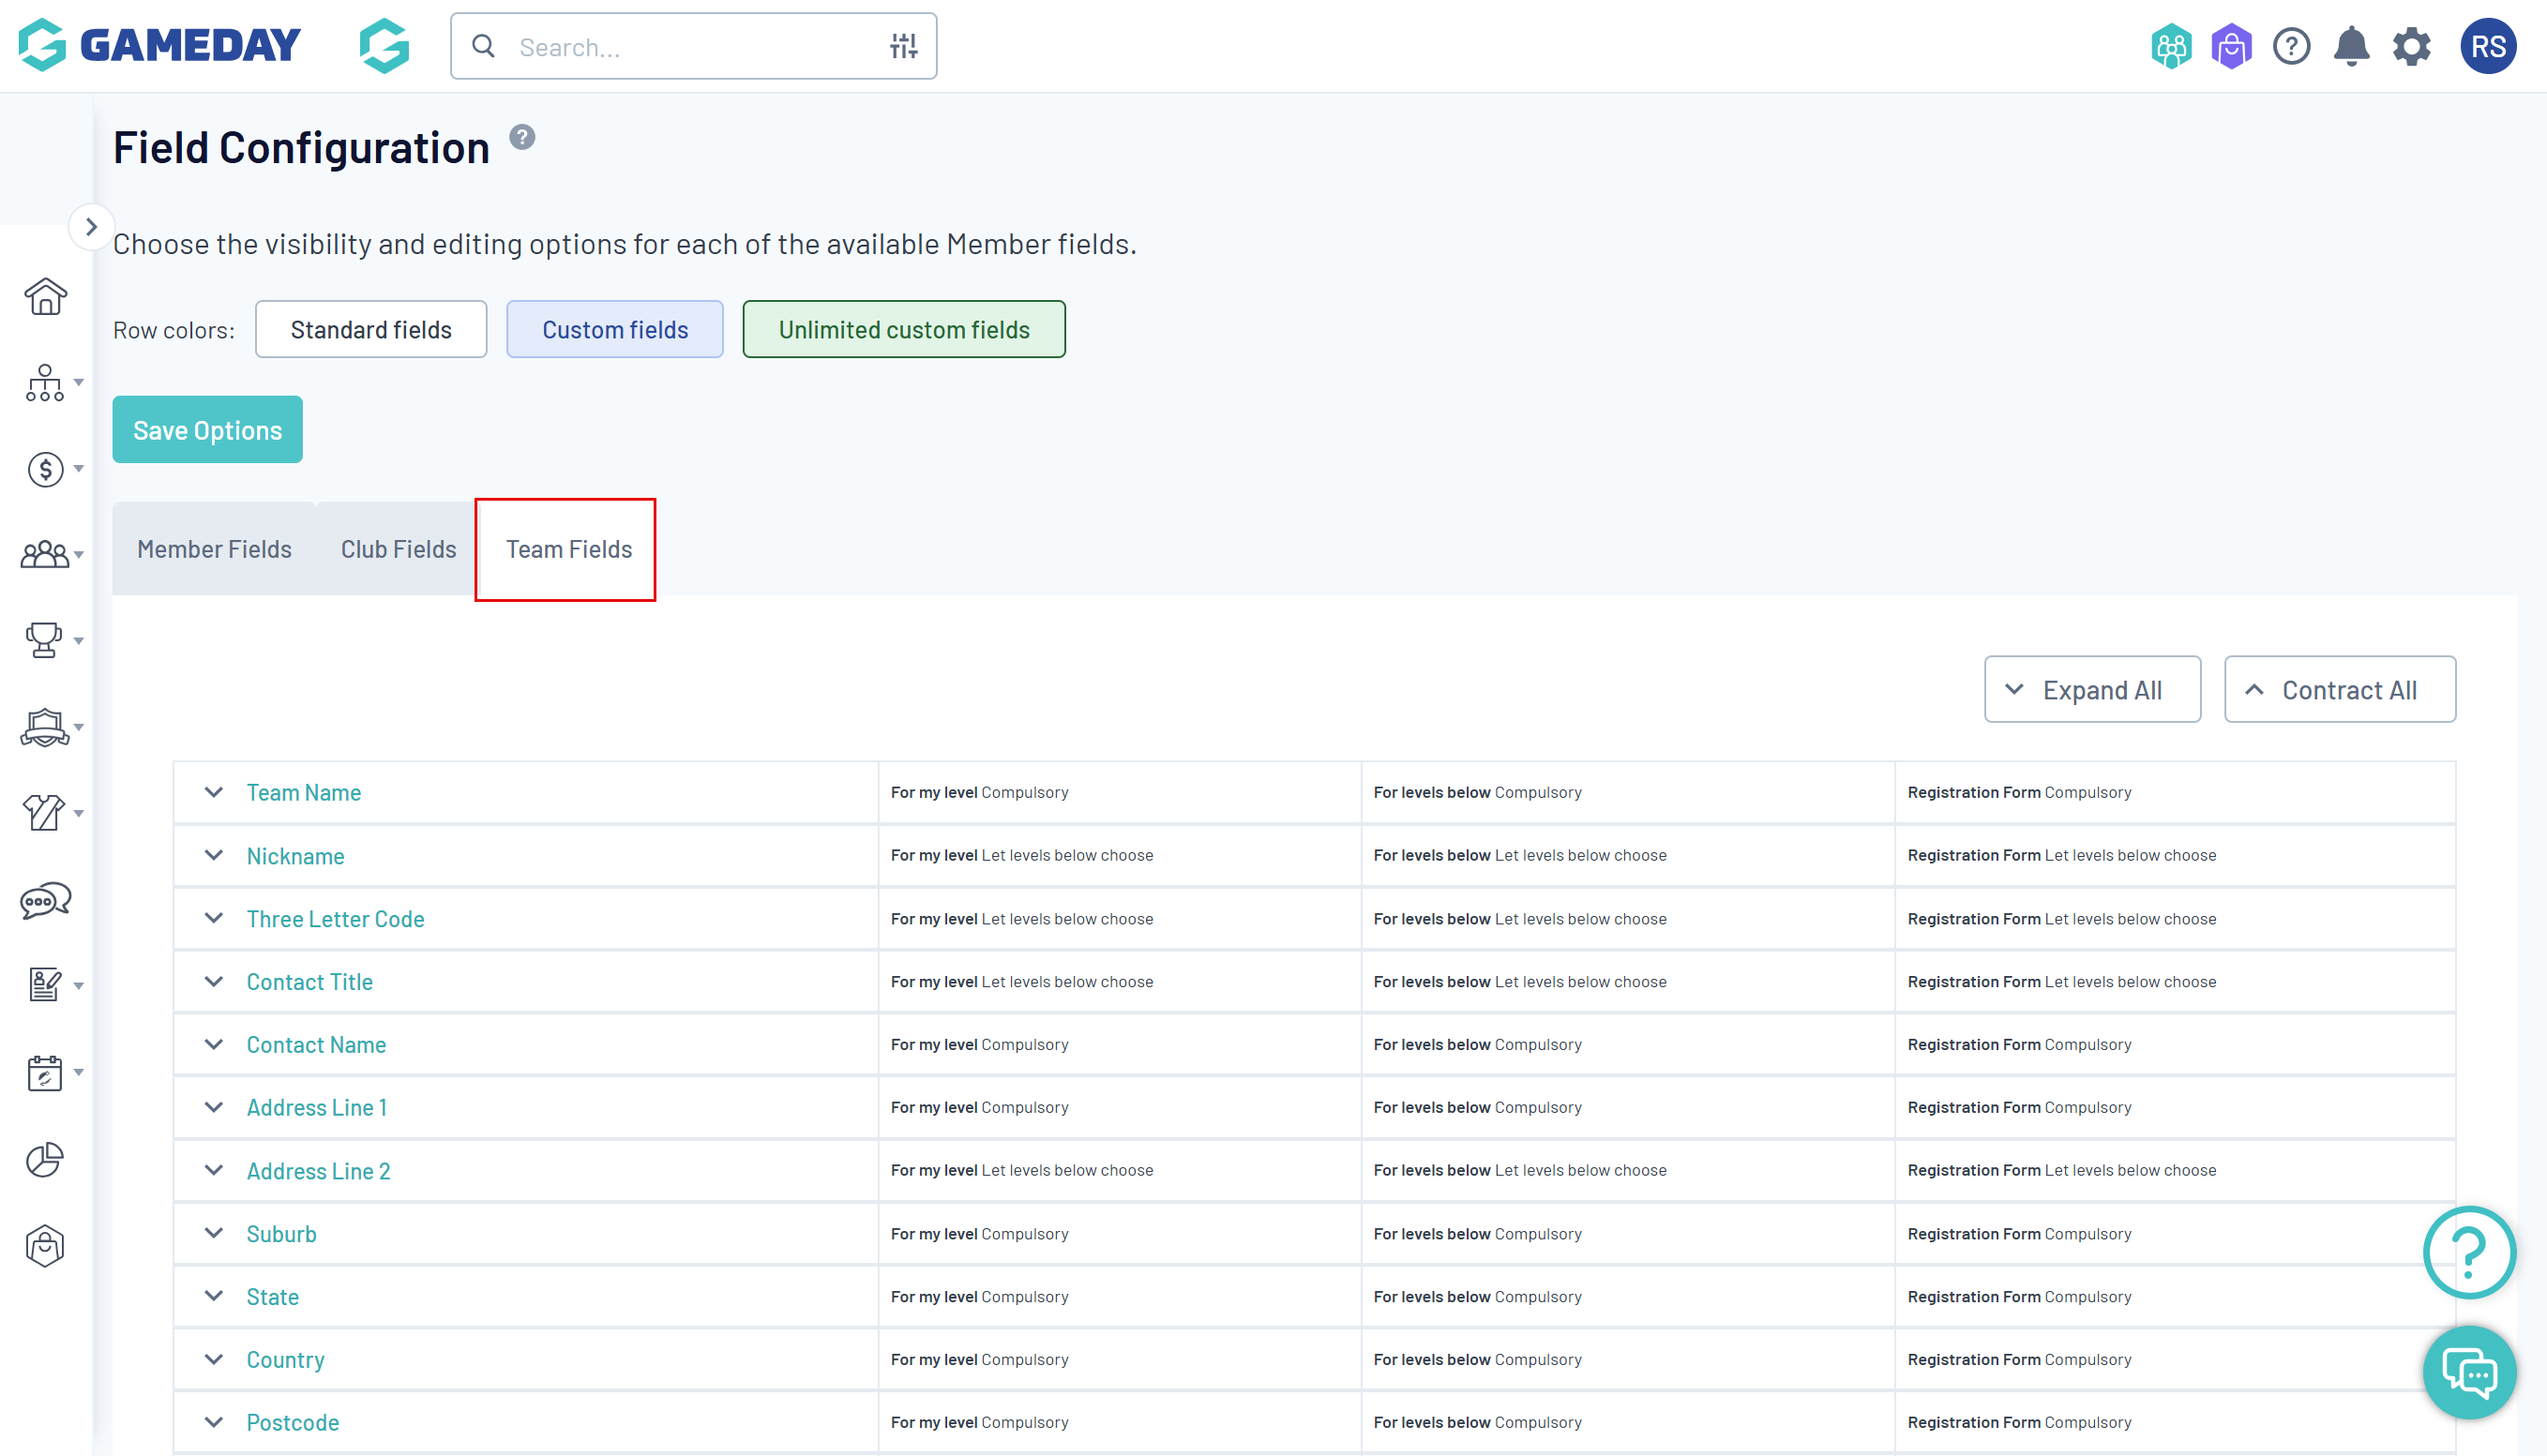This screenshot has height=1456, width=2547.
Task: Click the Save Options button
Action: (207, 430)
